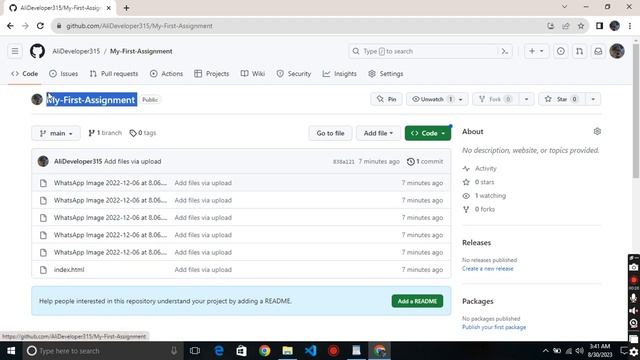Click the browser address bar URL

point(139,26)
